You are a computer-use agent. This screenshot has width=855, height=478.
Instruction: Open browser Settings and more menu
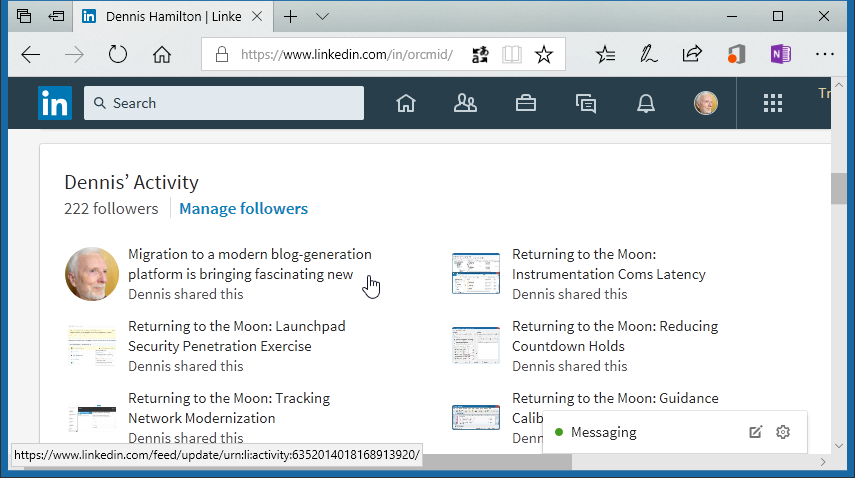coord(824,55)
